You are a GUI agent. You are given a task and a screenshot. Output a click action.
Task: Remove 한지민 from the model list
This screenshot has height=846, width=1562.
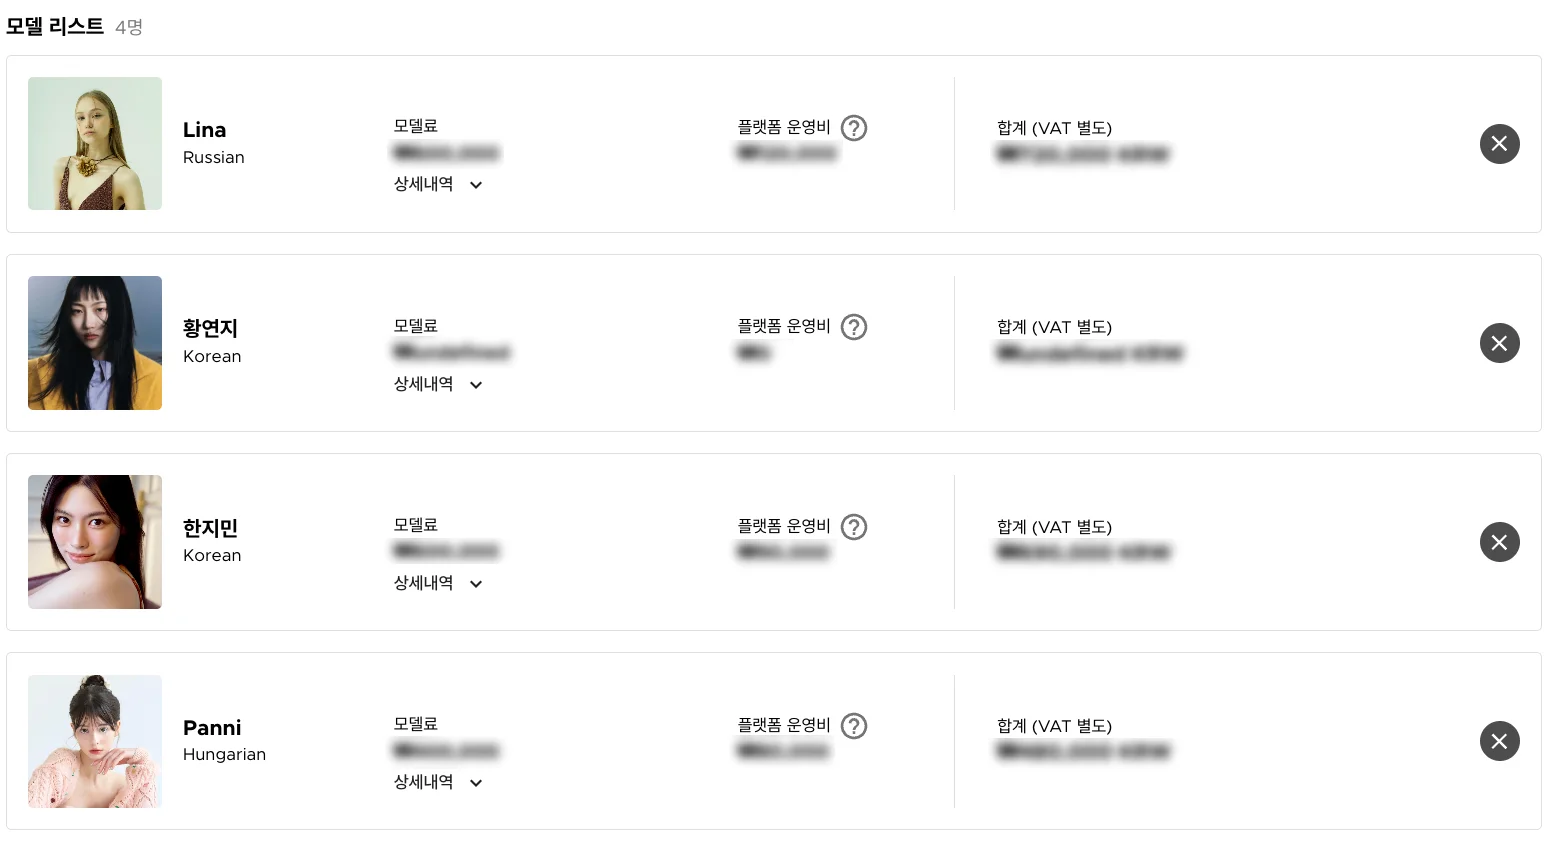point(1499,542)
